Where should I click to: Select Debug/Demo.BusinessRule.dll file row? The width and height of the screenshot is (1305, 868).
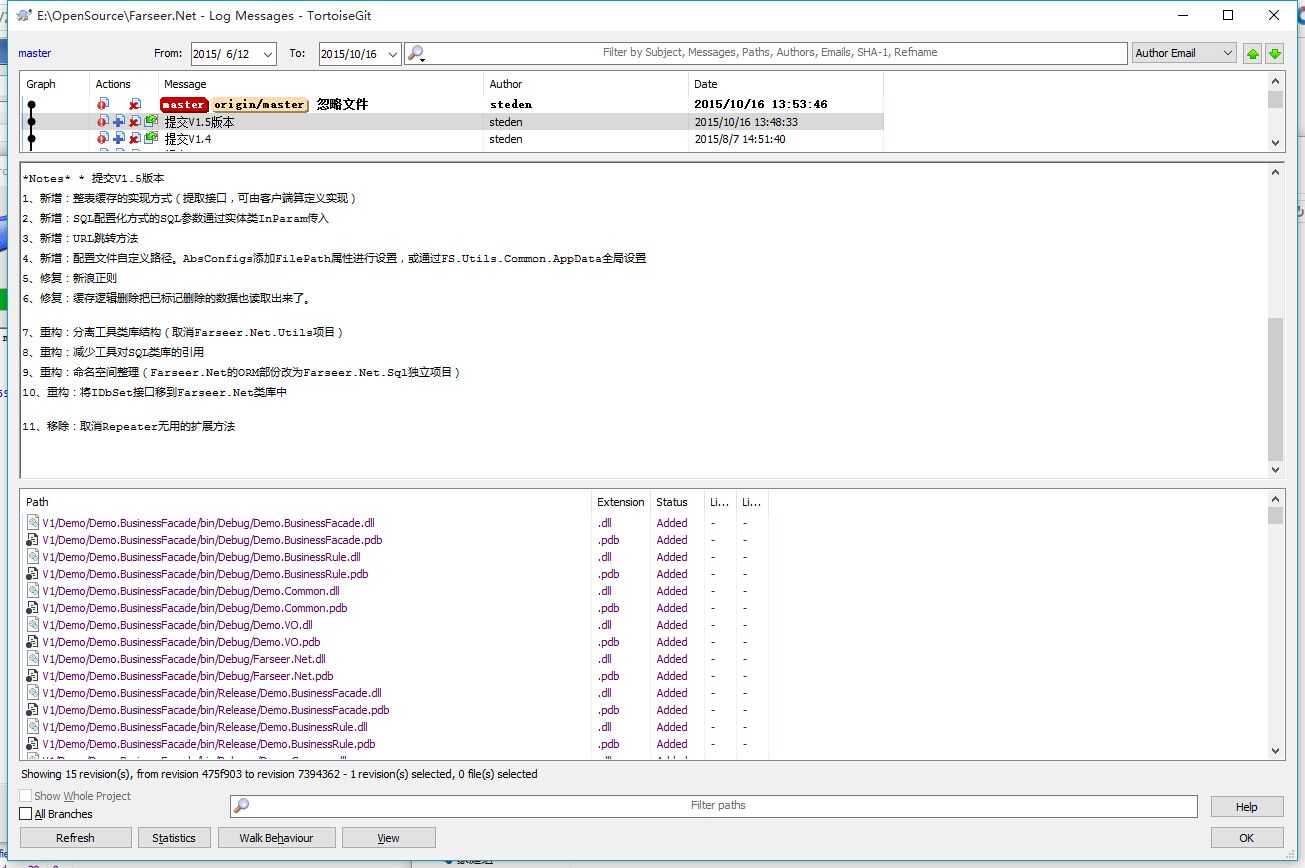point(394,557)
